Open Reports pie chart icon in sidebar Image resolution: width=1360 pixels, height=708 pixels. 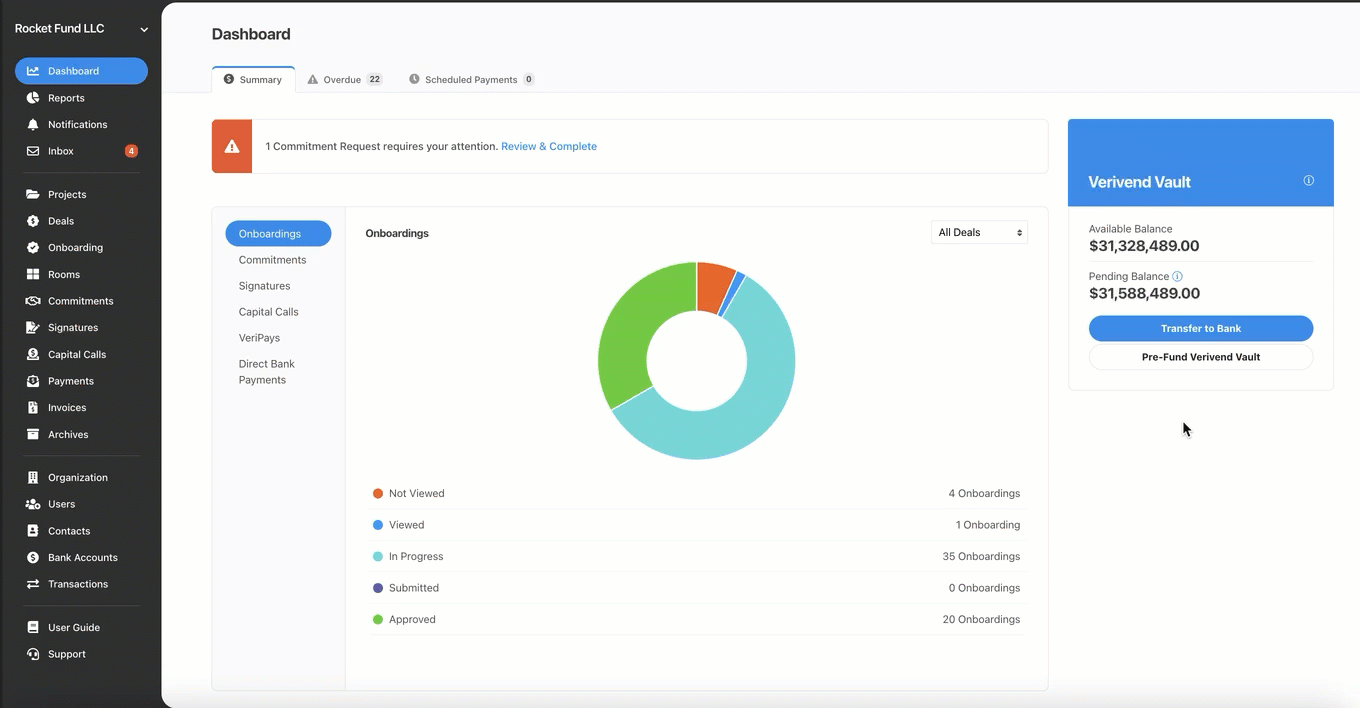tap(33, 98)
